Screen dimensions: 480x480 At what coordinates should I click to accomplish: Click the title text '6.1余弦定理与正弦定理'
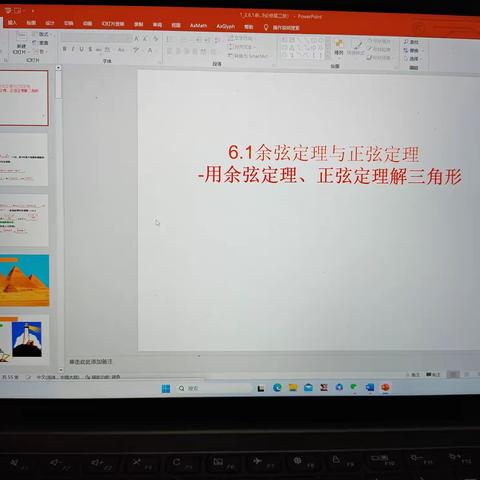[323, 153]
